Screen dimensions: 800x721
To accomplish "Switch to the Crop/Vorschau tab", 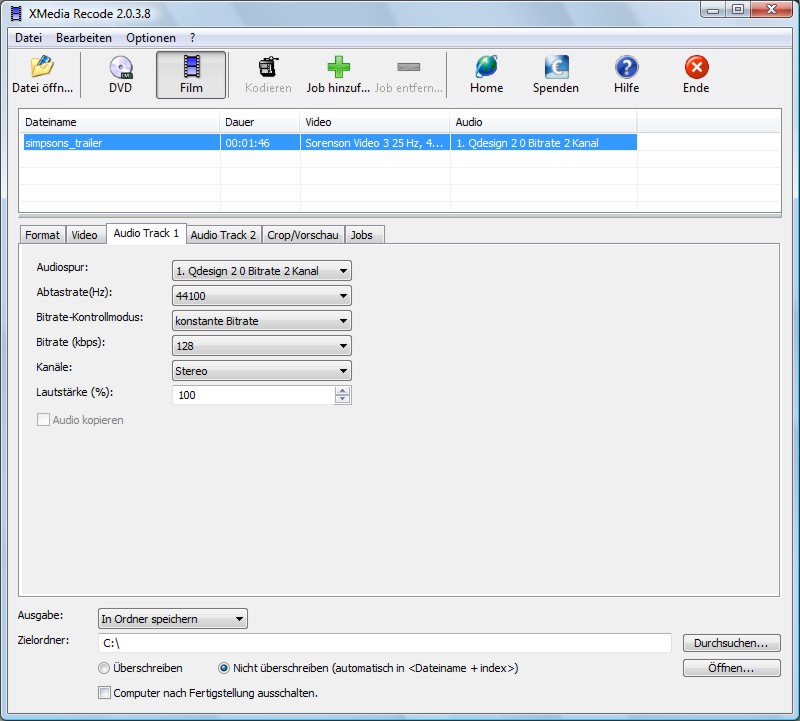I will click(x=302, y=235).
